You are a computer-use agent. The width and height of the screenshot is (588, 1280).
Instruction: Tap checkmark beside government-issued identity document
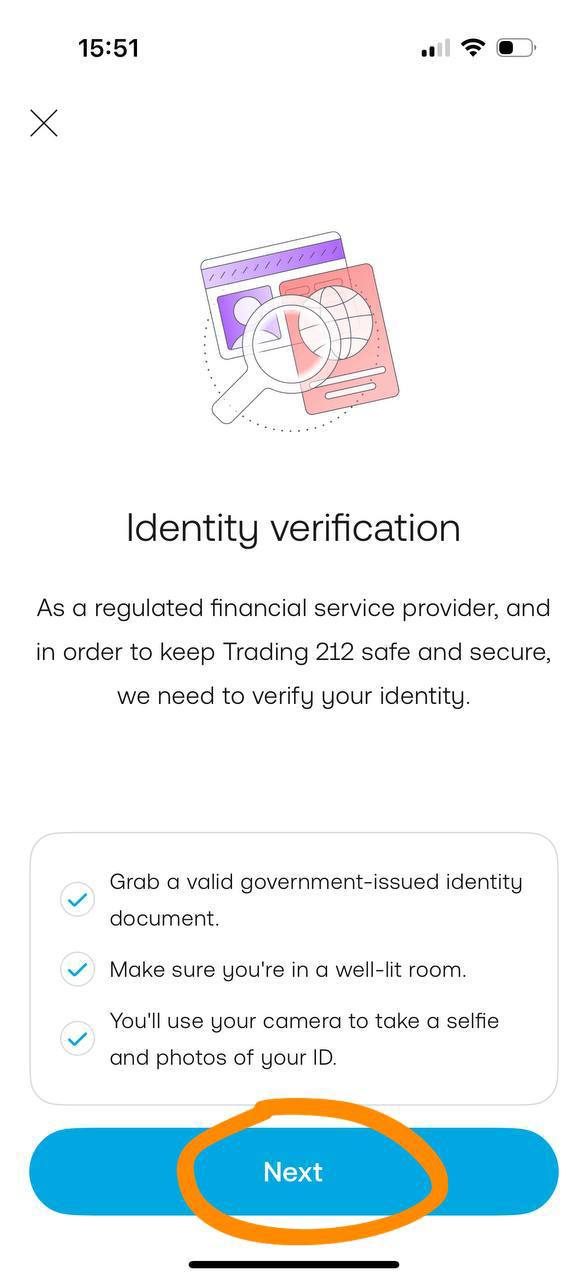pos(77,900)
